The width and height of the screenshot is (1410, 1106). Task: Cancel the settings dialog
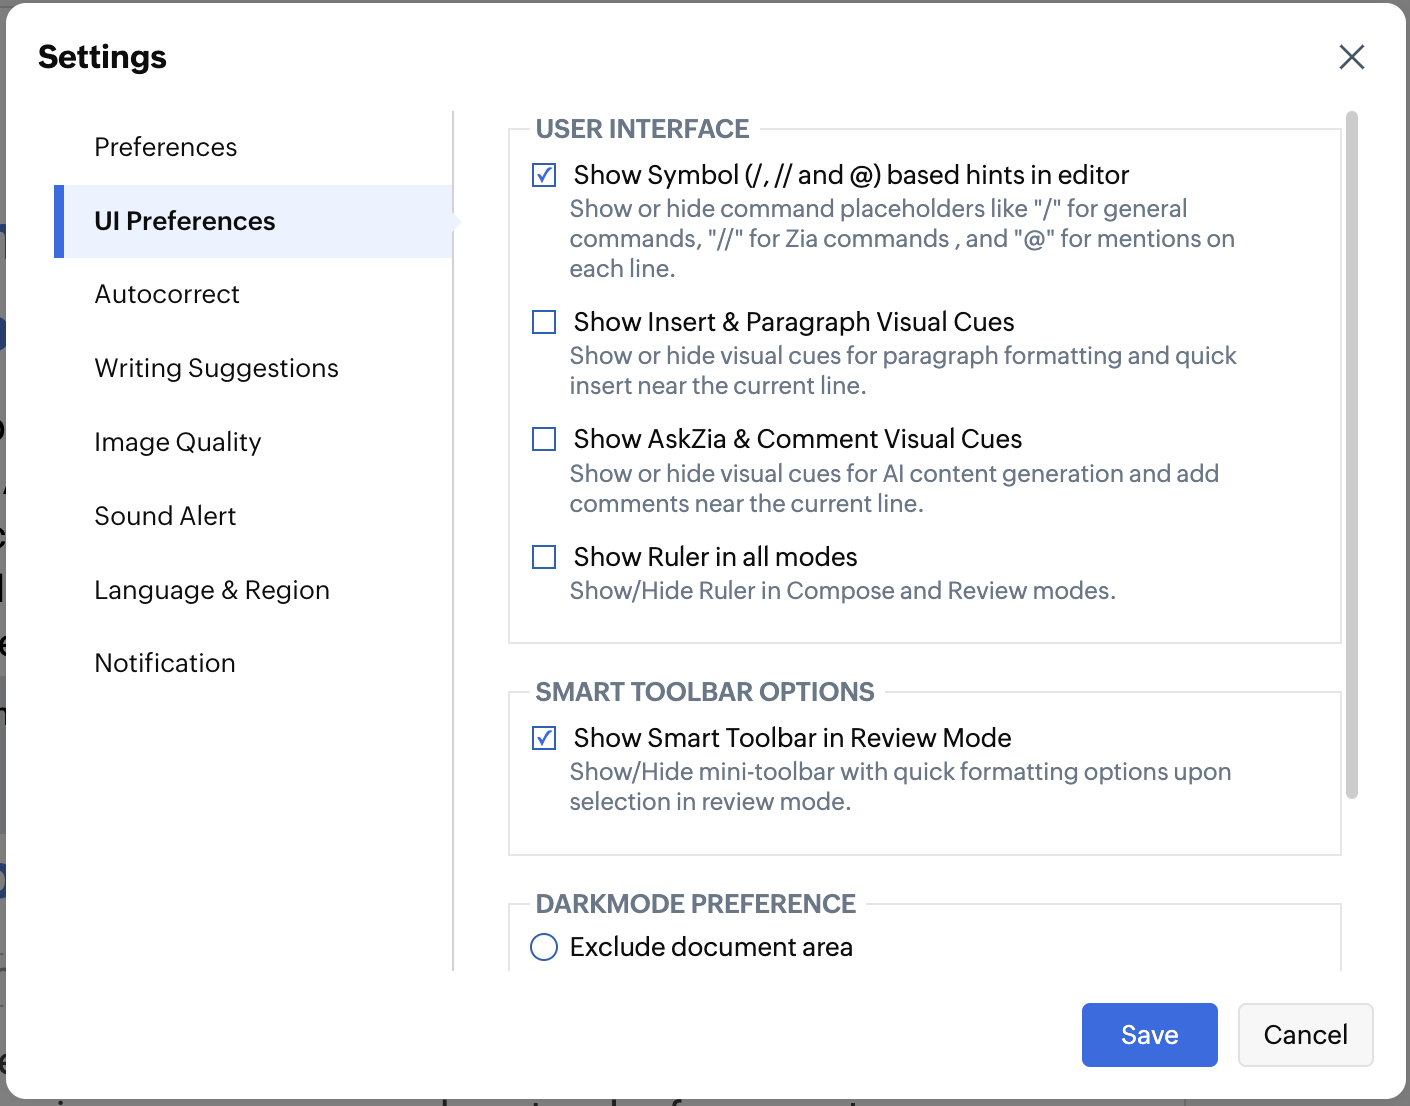pos(1305,1035)
